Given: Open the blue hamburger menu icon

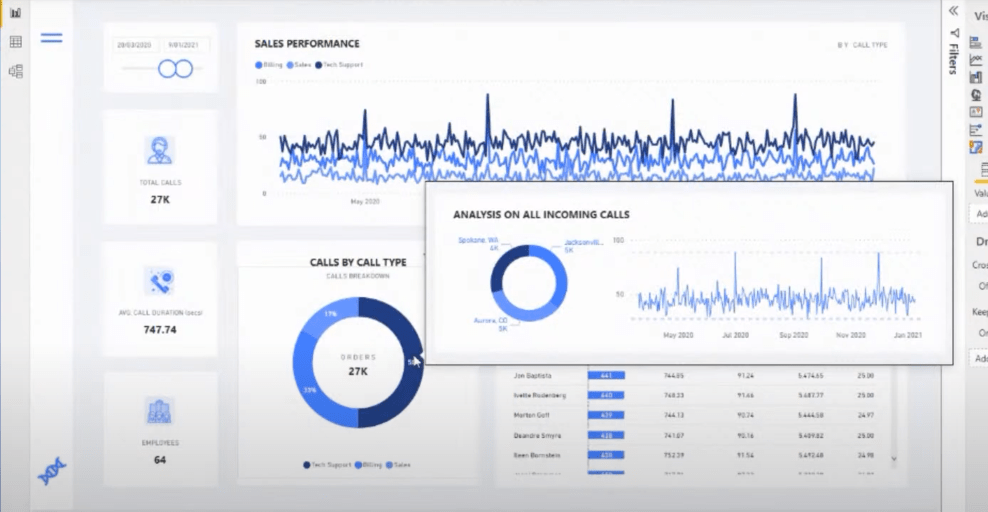Looking at the screenshot, I should [52, 38].
